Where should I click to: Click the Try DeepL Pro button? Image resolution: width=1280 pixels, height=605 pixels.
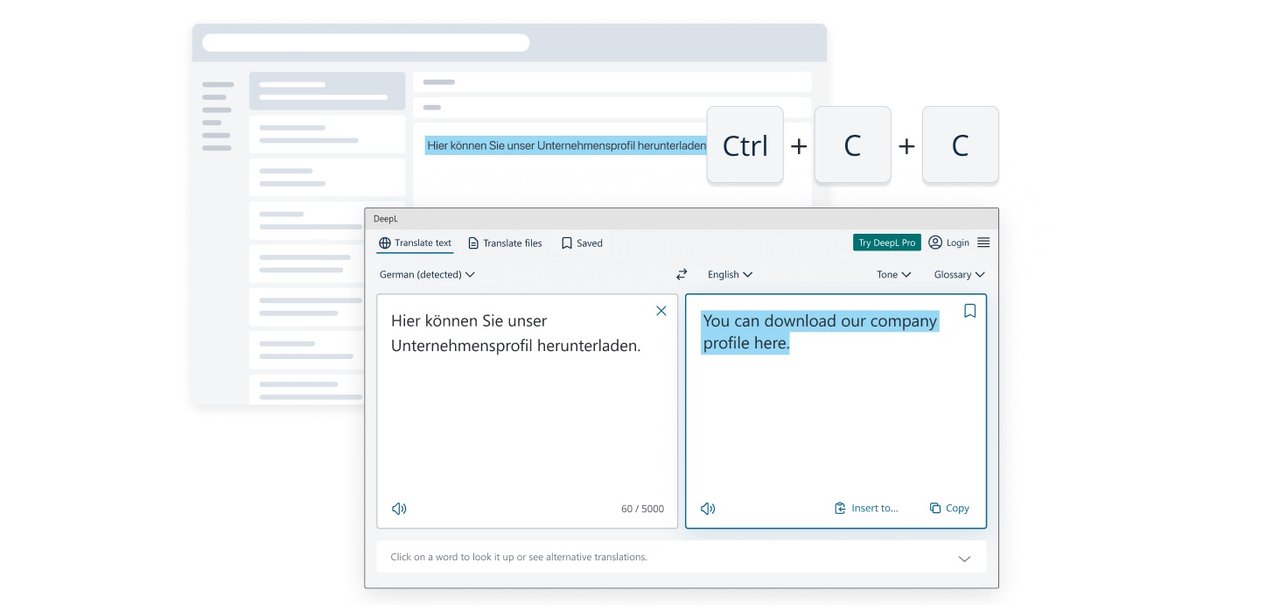(887, 242)
